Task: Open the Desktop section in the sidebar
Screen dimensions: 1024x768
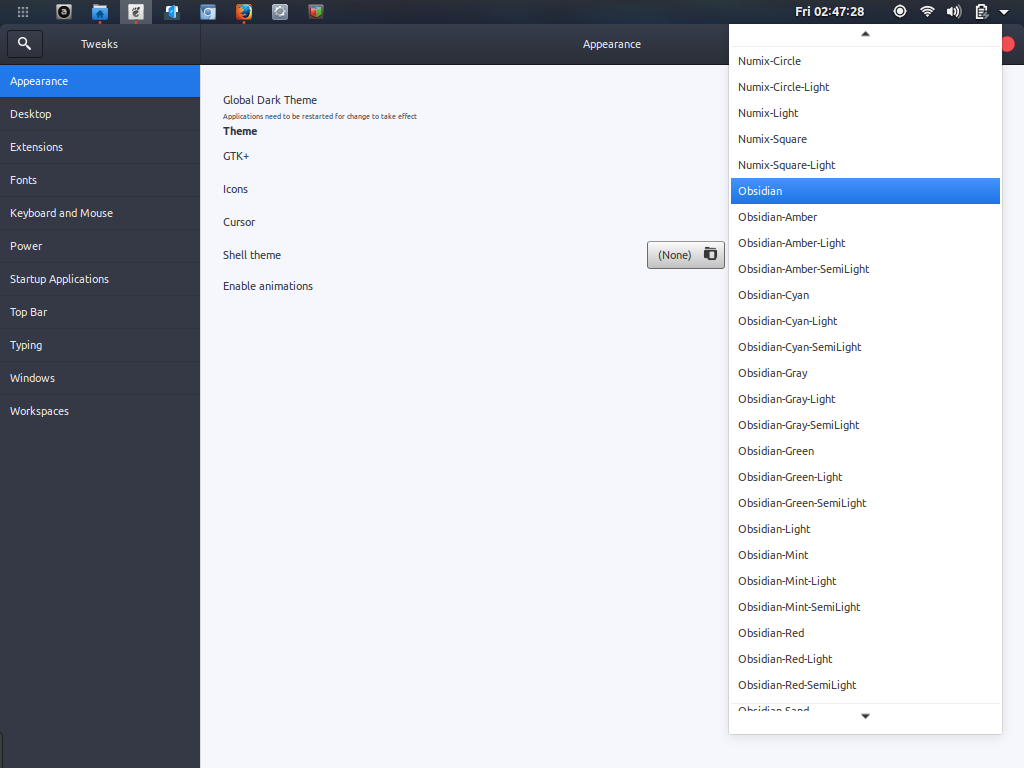Action: 100,114
